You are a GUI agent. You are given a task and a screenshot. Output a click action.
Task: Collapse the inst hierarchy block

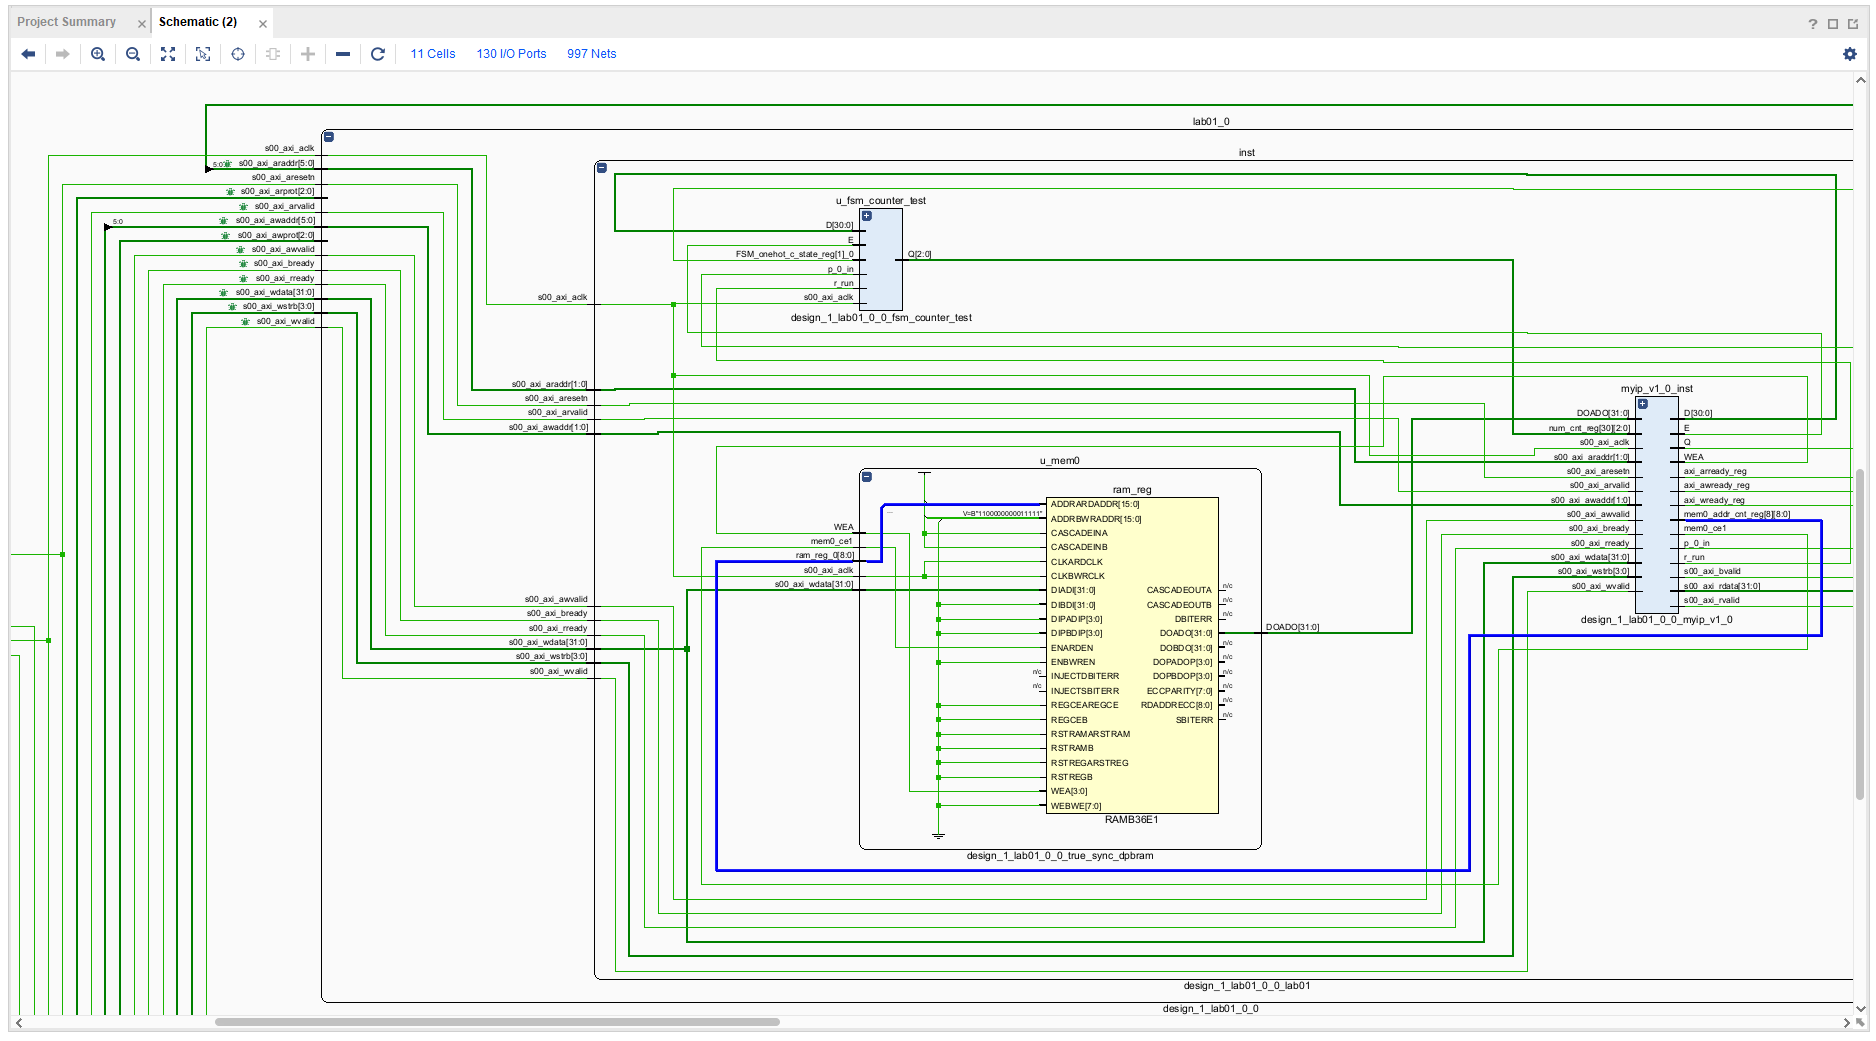(x=601, y=168)
